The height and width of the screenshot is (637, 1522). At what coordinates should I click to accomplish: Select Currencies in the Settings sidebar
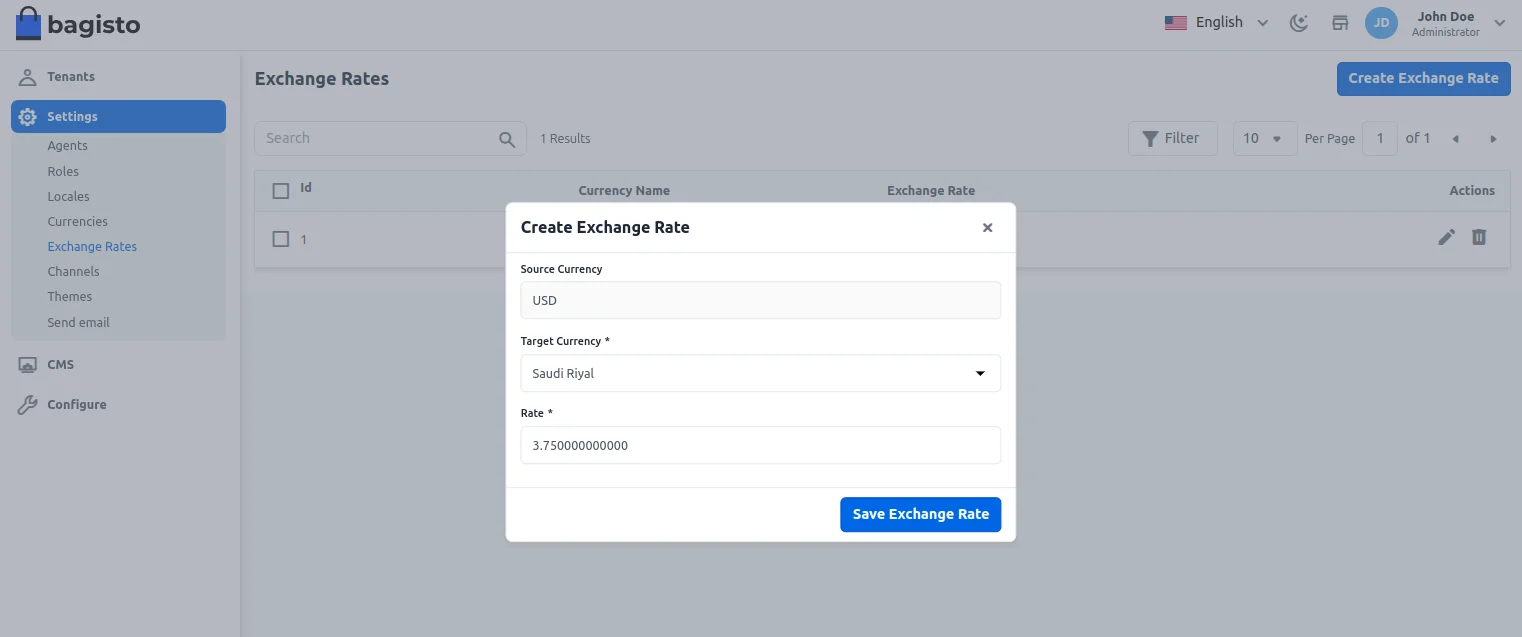[x=77, y=221]
